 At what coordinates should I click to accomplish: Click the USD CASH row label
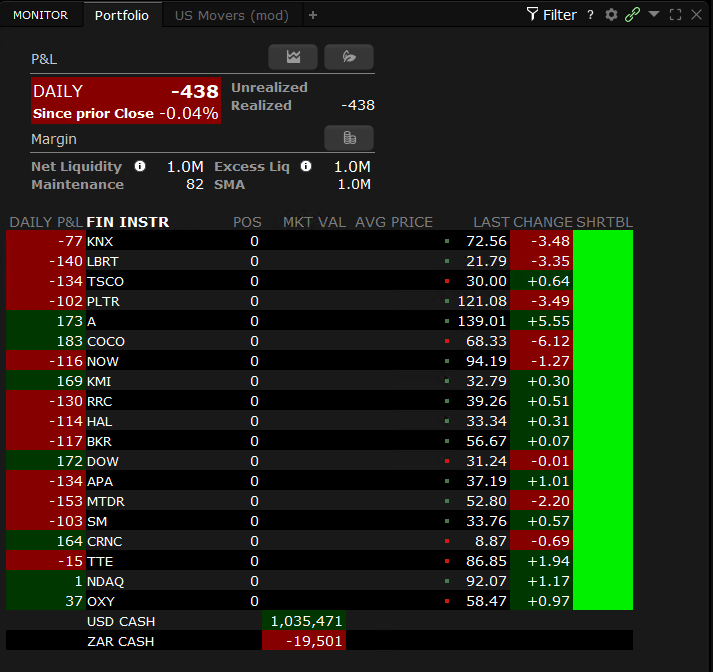pos(121,622)
